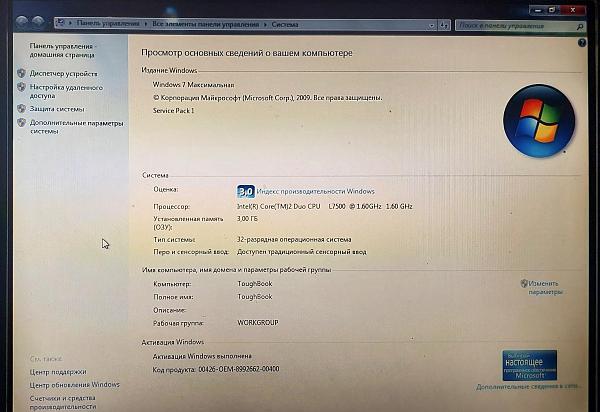Open Панель управления - домашняя страница

tap(62, 50)
